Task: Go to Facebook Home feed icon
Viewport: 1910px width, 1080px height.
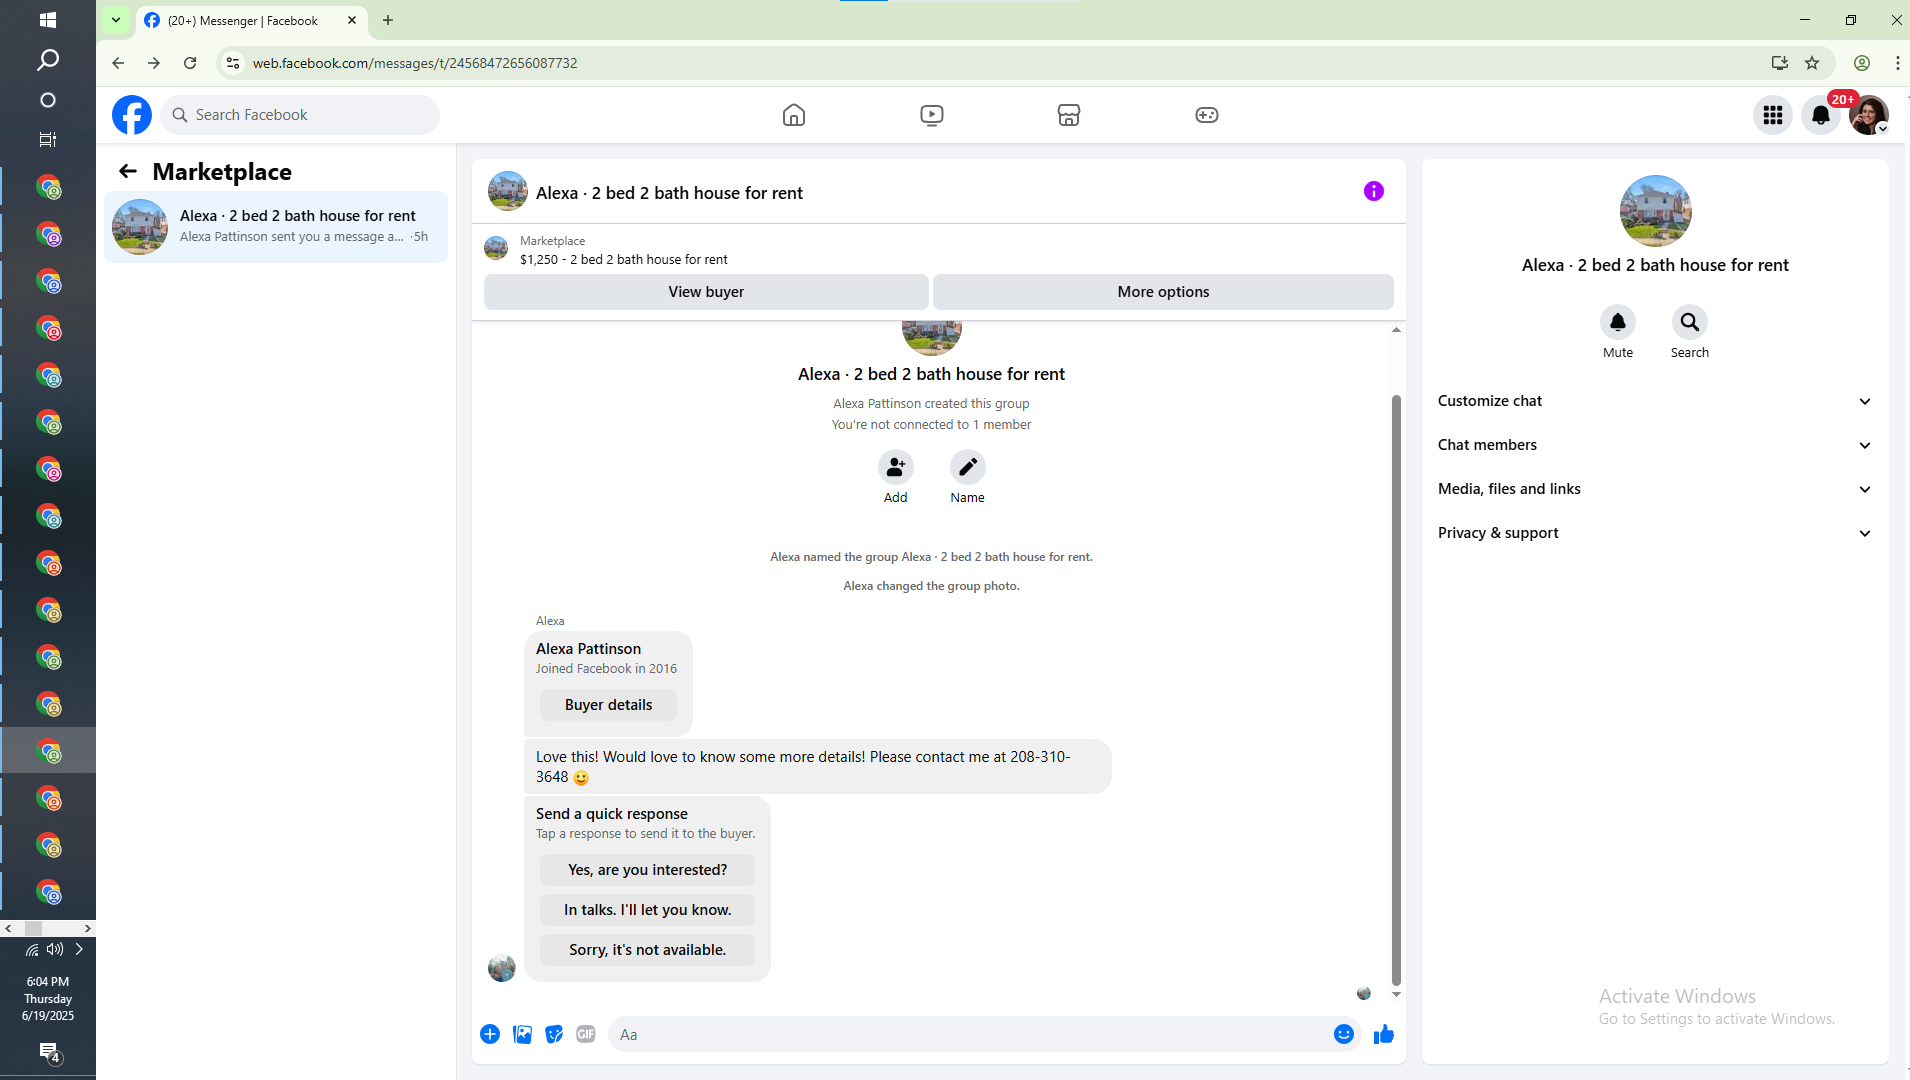Action: pyautogui.click(x=794, y=115)
